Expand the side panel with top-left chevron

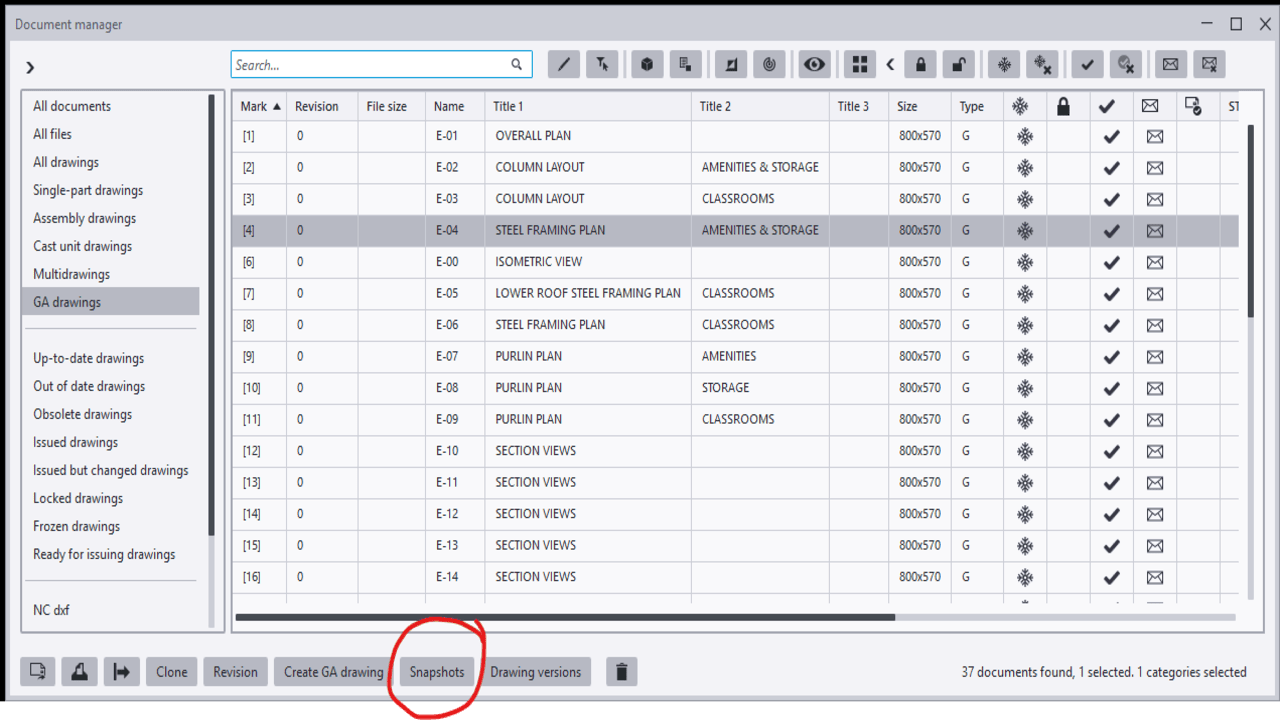click(30, 67)
